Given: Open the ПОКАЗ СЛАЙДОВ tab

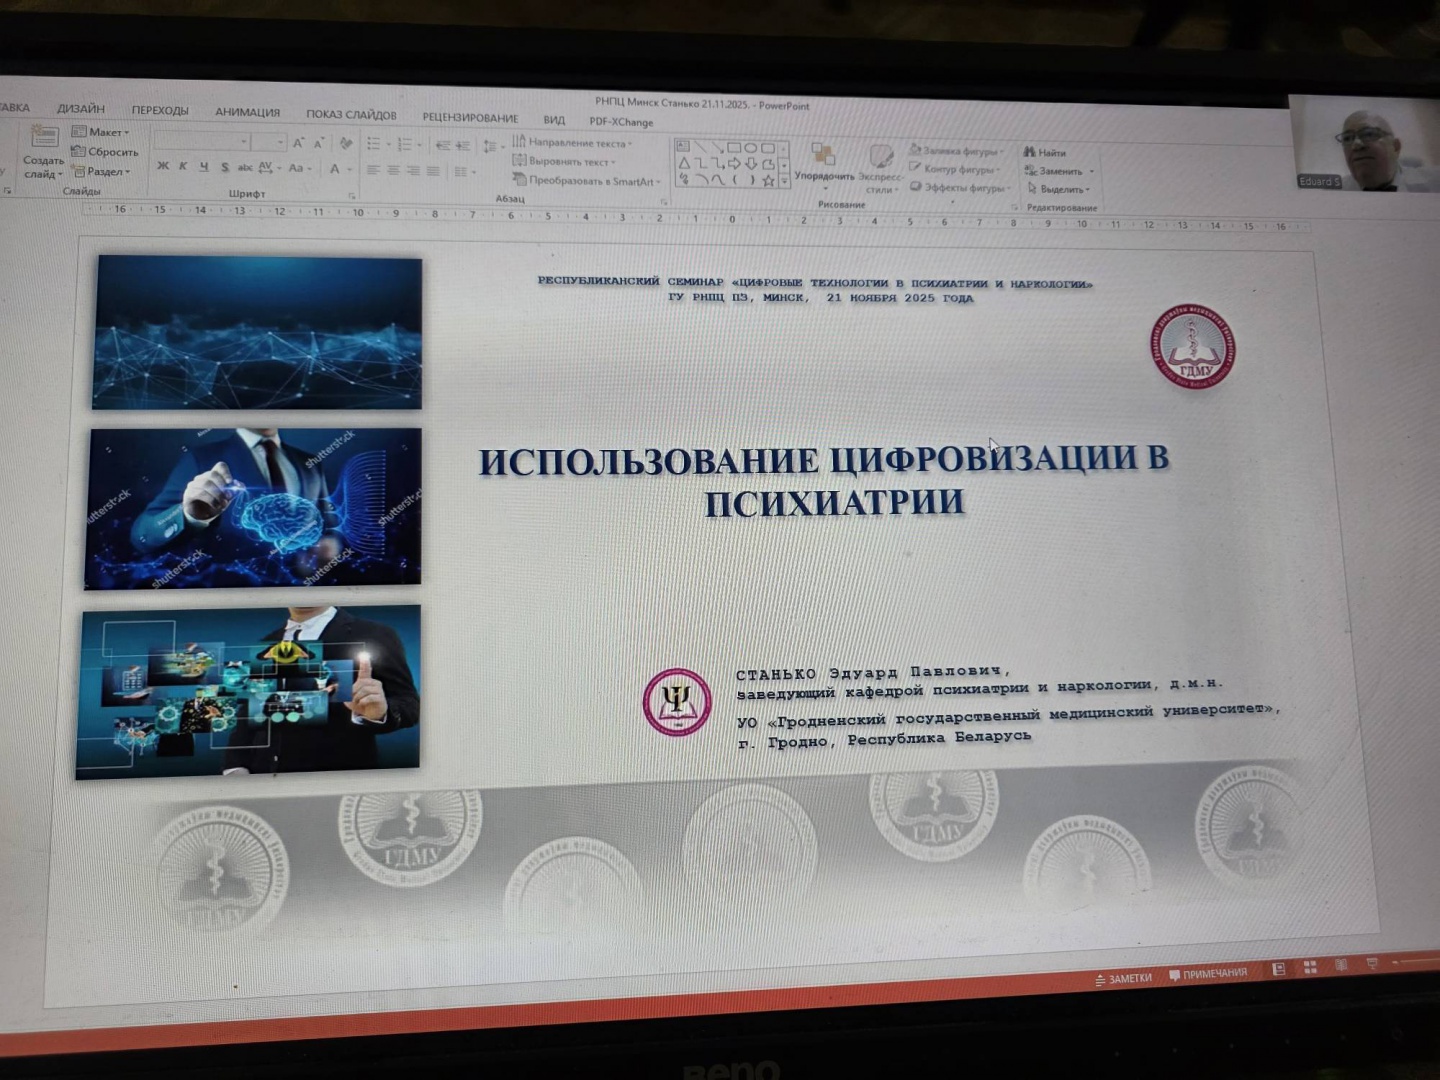Looking at the screenshot, I should tap(351, 114).
